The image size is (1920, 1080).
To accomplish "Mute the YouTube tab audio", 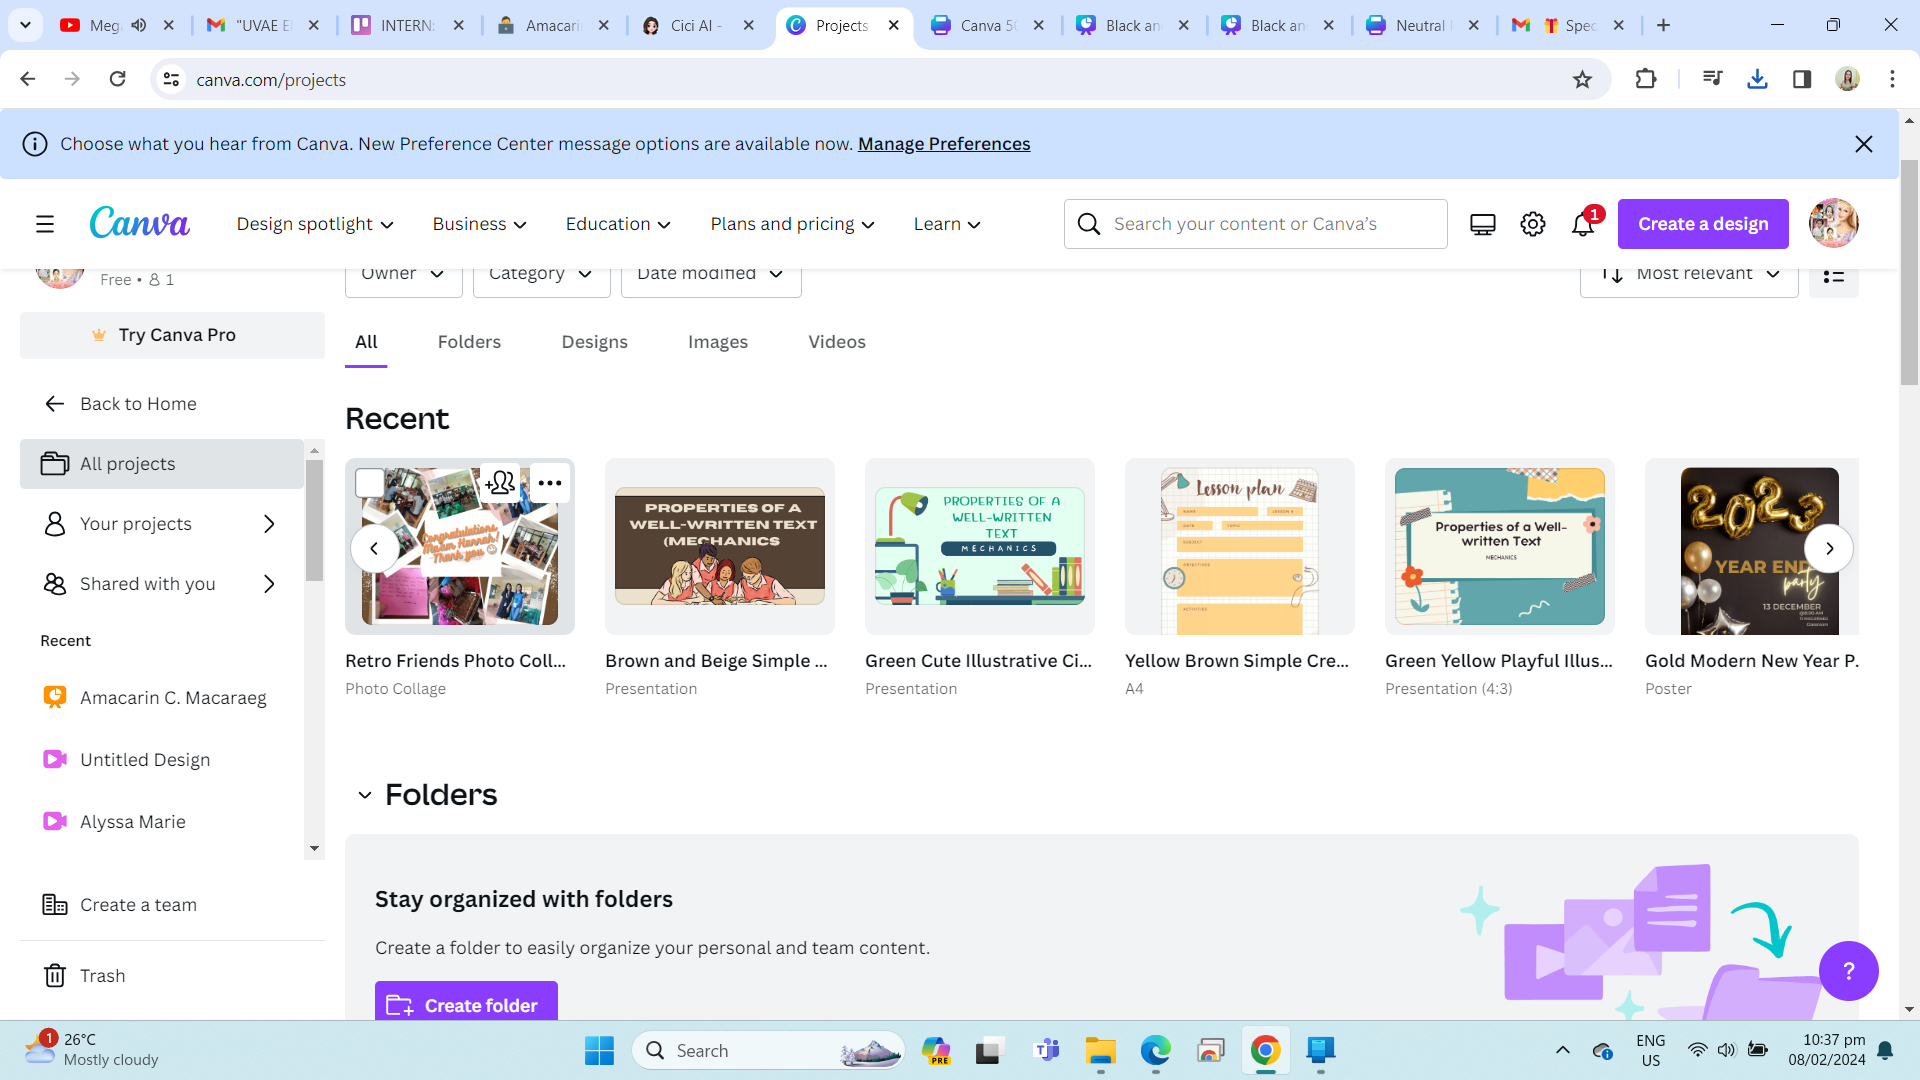I will click(139, 25).
